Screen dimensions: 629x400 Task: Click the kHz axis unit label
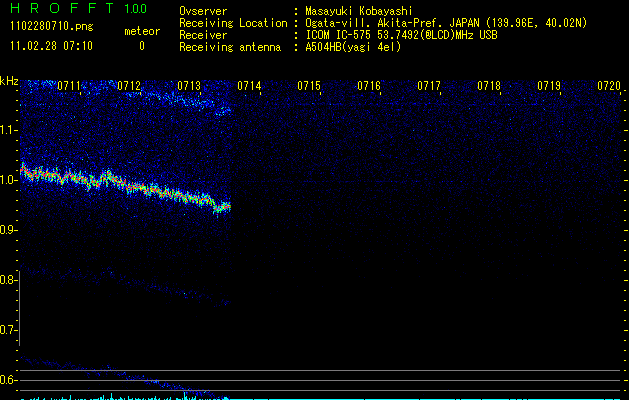click(9, 81)
